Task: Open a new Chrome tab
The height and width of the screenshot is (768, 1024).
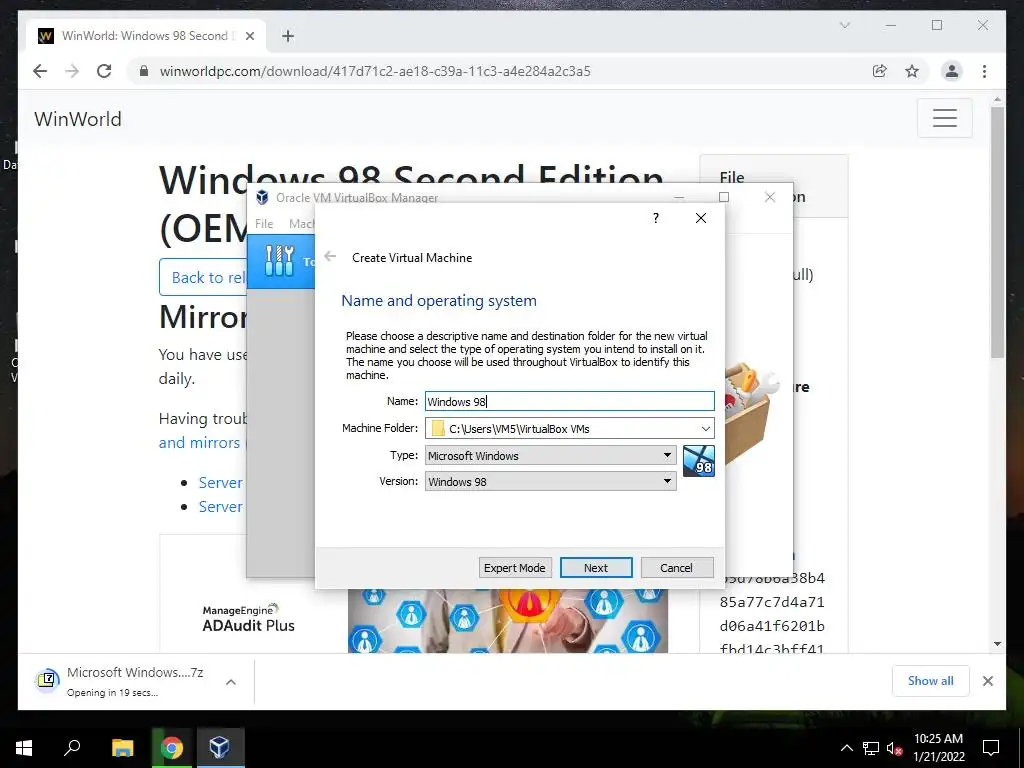Action: click(287, 36)
